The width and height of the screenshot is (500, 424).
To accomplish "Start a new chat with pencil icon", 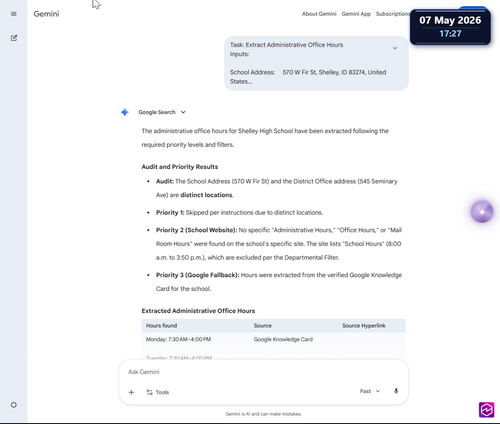I will 14,38.
